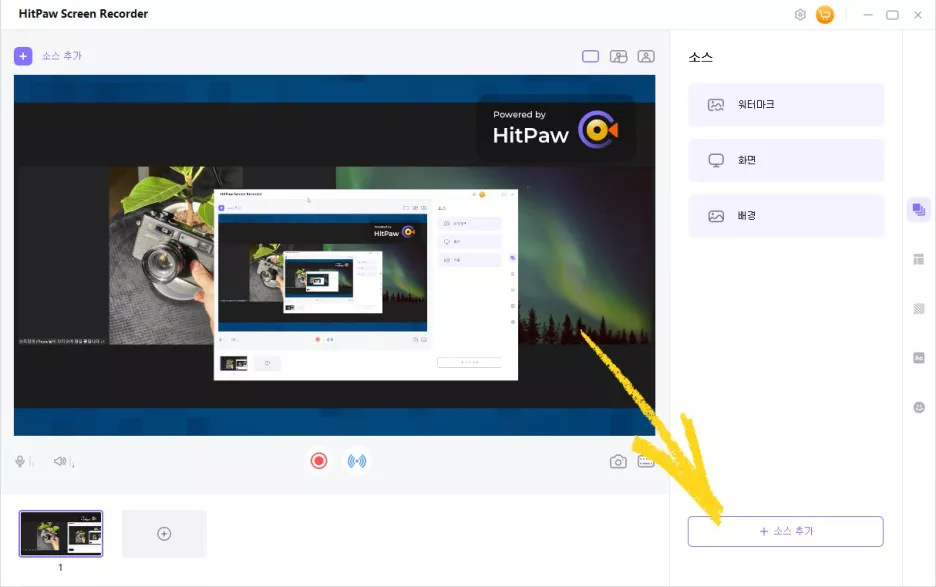
Task: Open the keyboard display icon
Action: click(x=645, y=462)
